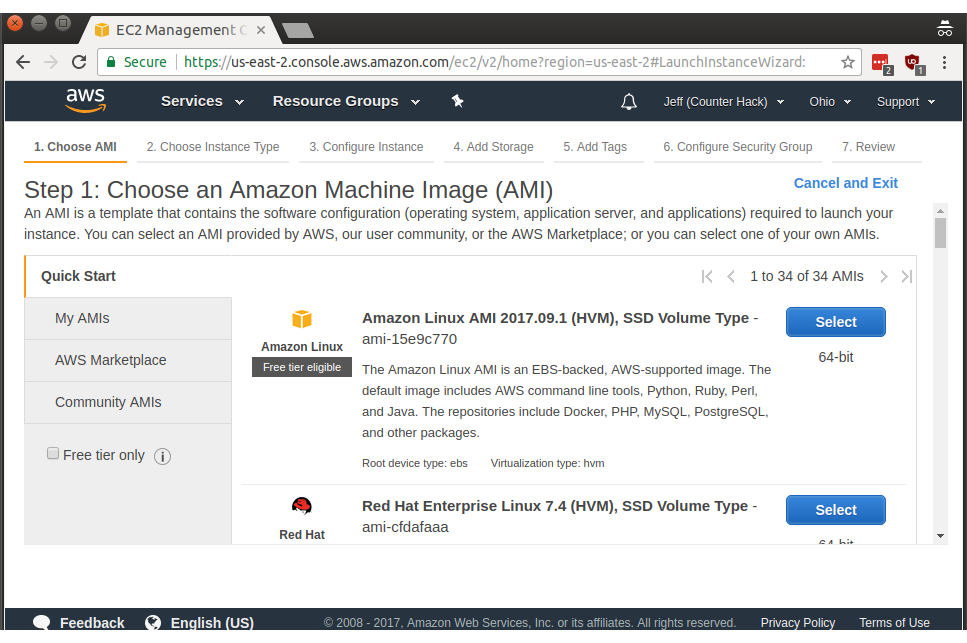
Task: Go to next page of AMIs
Action: 884,276
